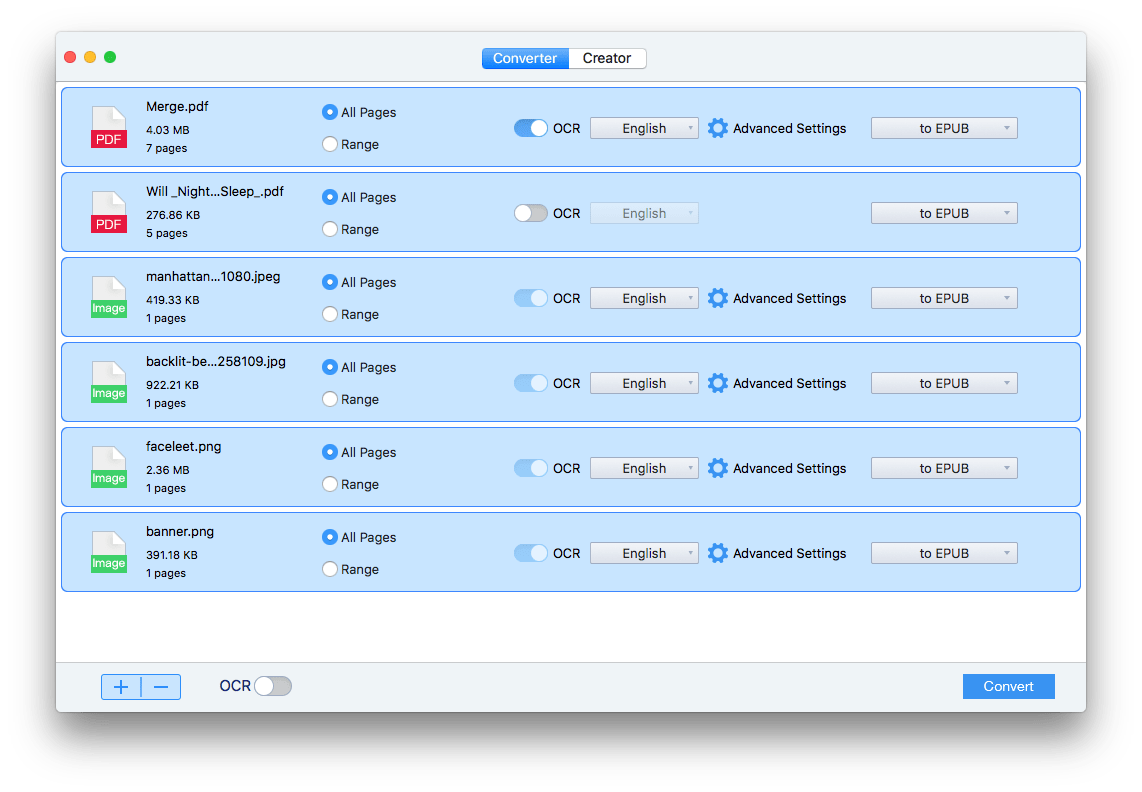Add a file with the plus button
Screen dimensions: 1142x792
pos(121,686)
